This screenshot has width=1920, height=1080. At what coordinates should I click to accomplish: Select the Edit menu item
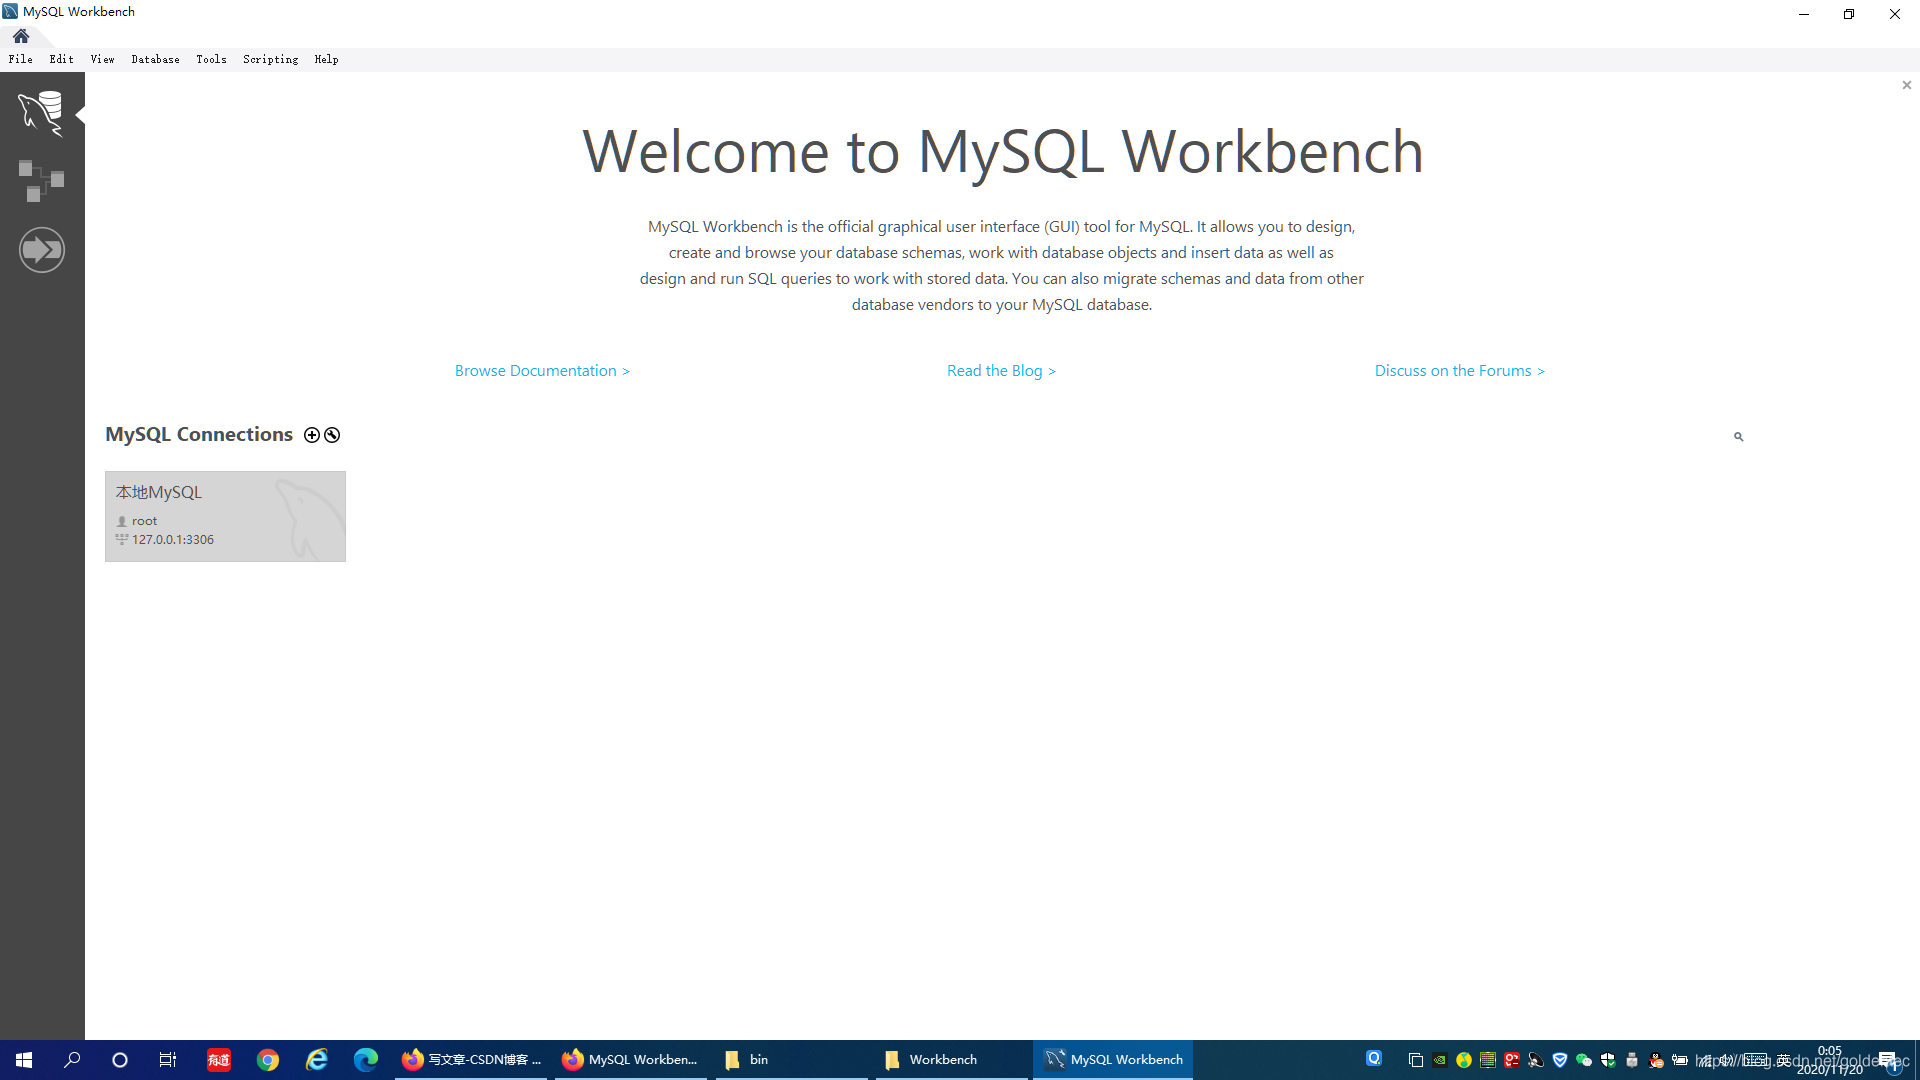click(x=62, y=59)
